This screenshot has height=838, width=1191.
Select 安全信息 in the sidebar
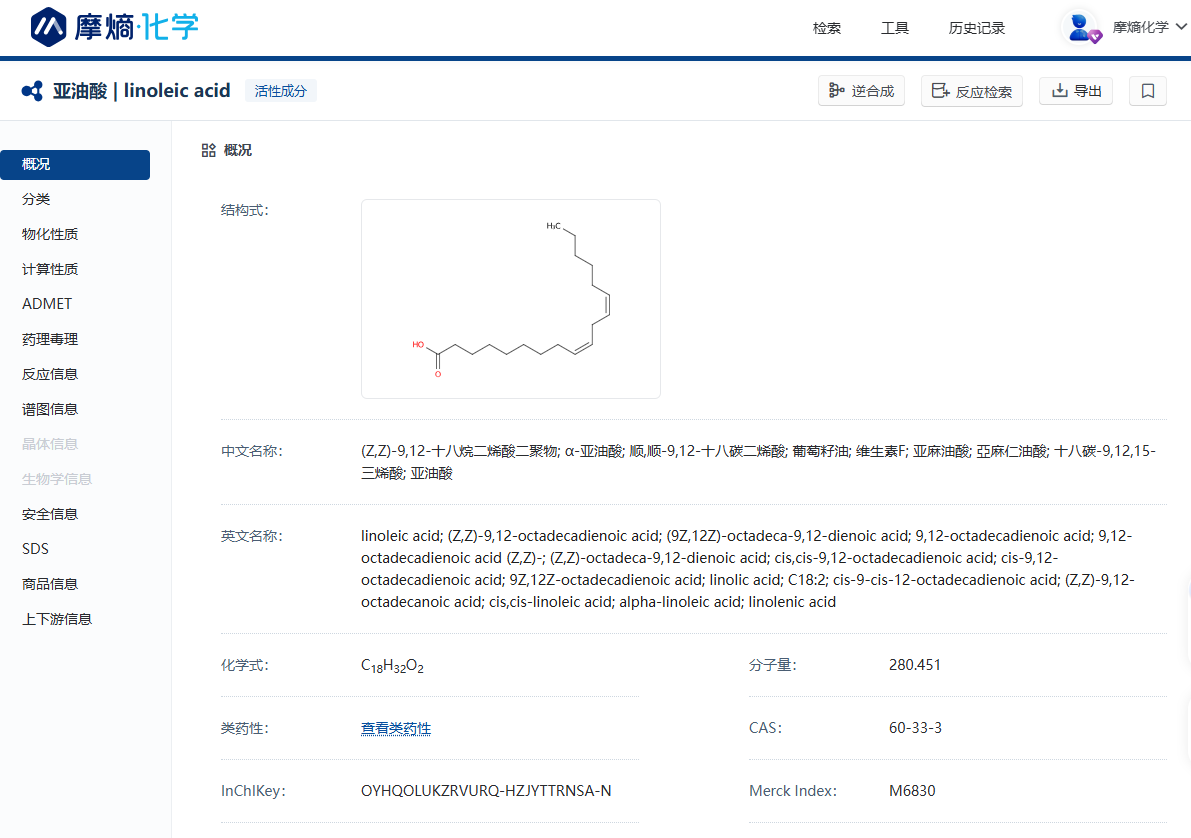click(x=50, y=514)
